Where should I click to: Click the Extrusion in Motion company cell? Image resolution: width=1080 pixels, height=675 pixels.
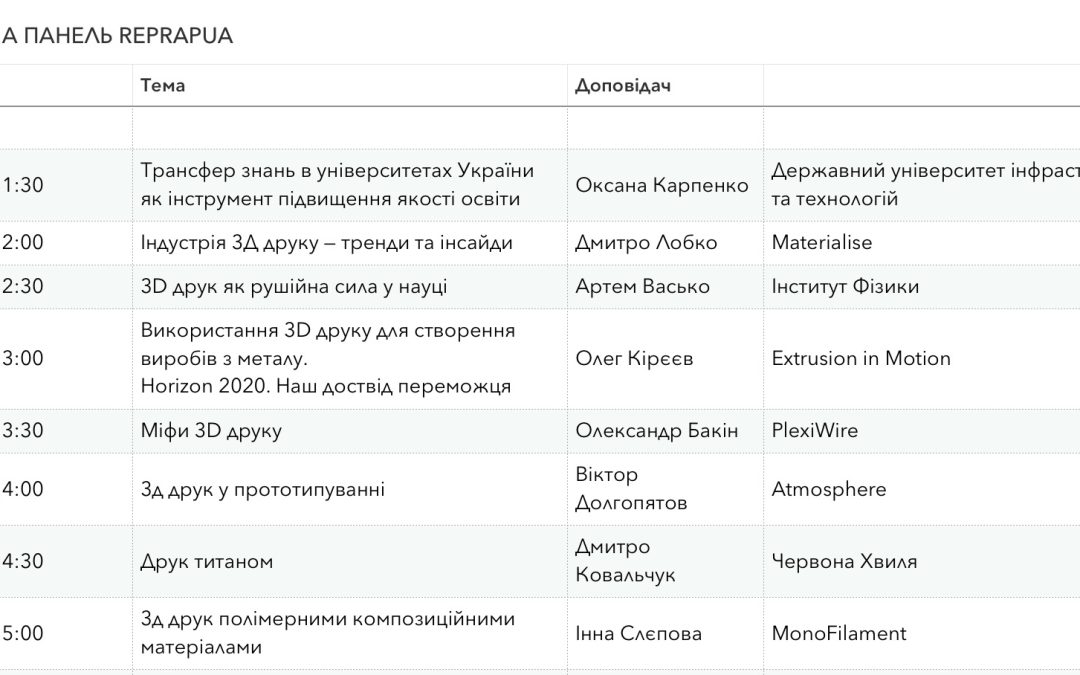(x=861, y=358)
